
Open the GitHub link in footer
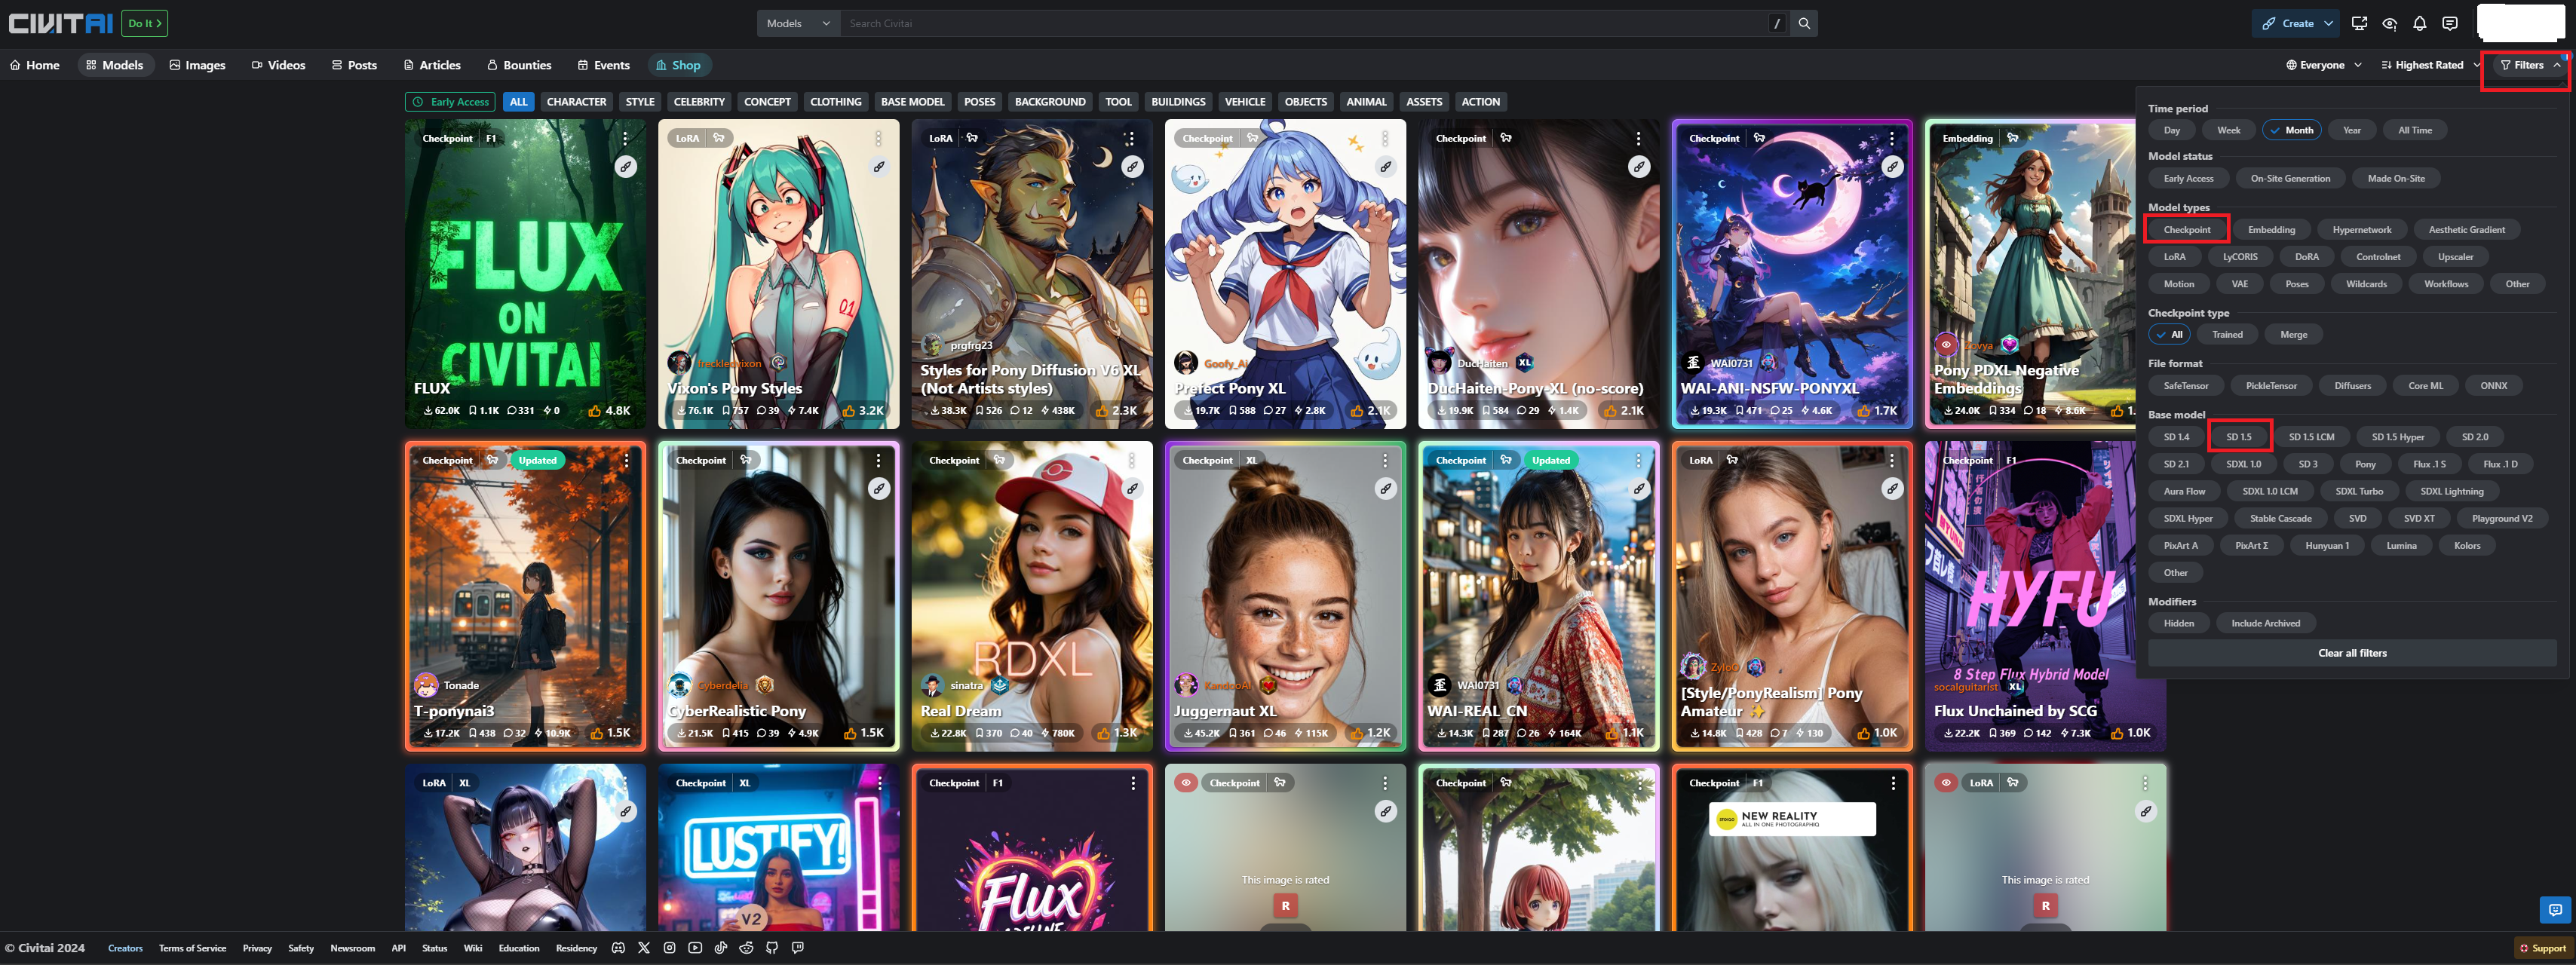tap(771, 948)
